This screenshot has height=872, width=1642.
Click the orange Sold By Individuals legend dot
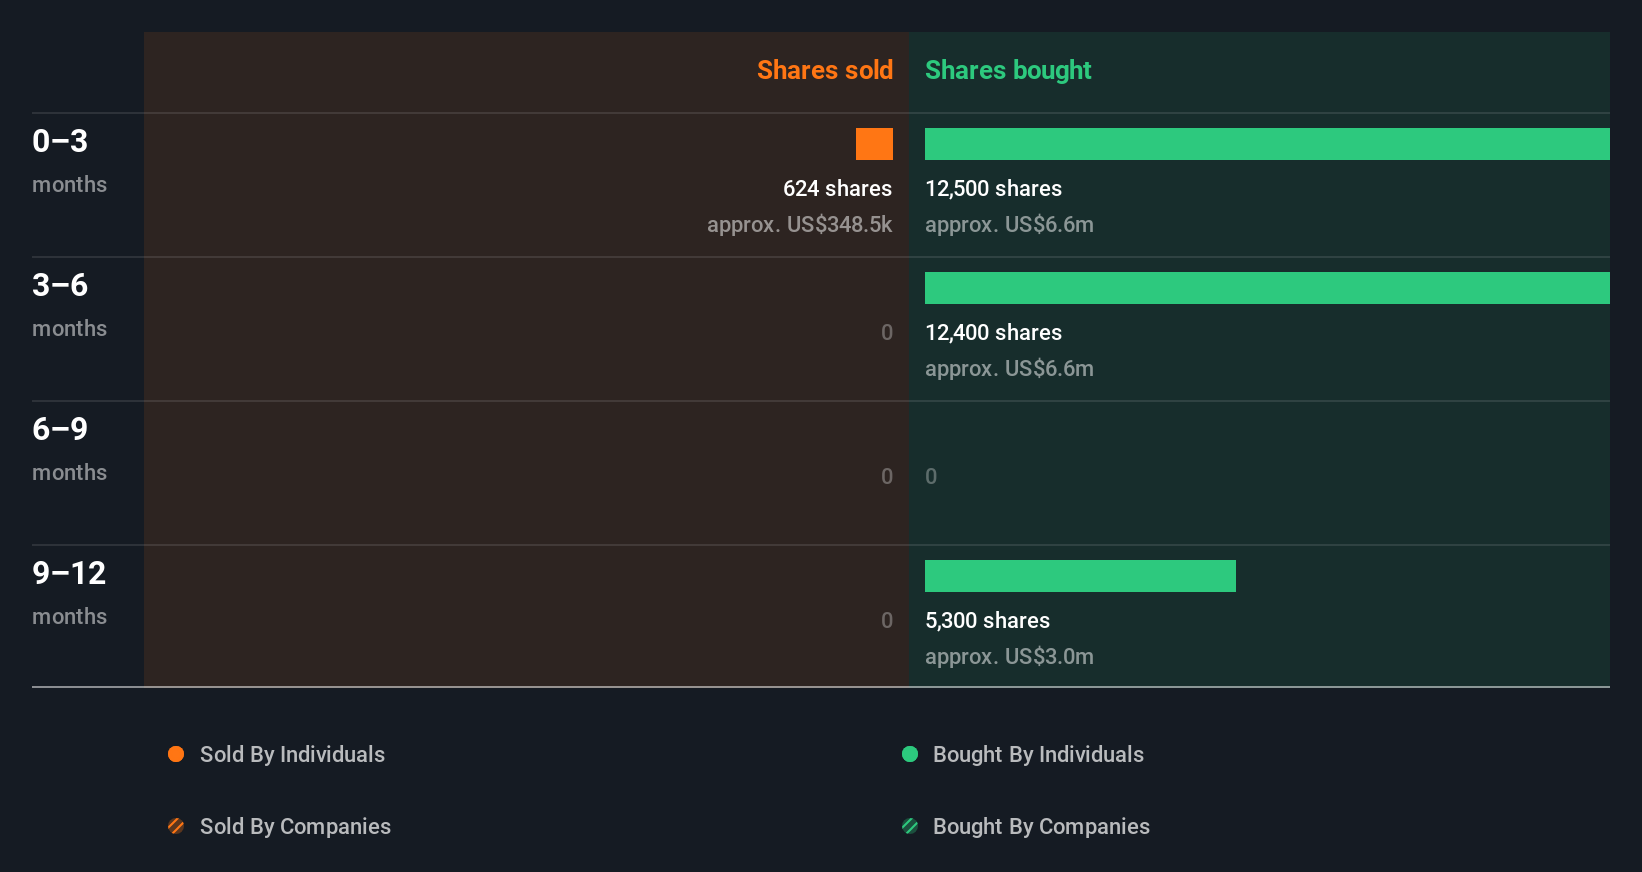(x=176, y=754)
